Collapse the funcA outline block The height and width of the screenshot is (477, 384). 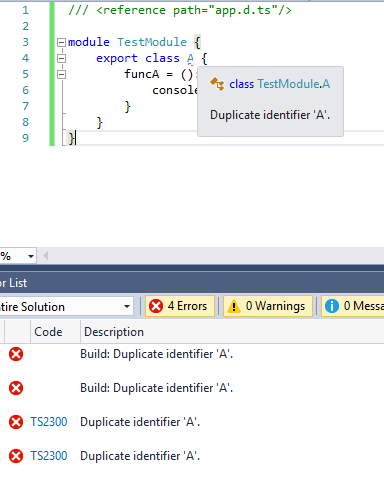point(61,74)
